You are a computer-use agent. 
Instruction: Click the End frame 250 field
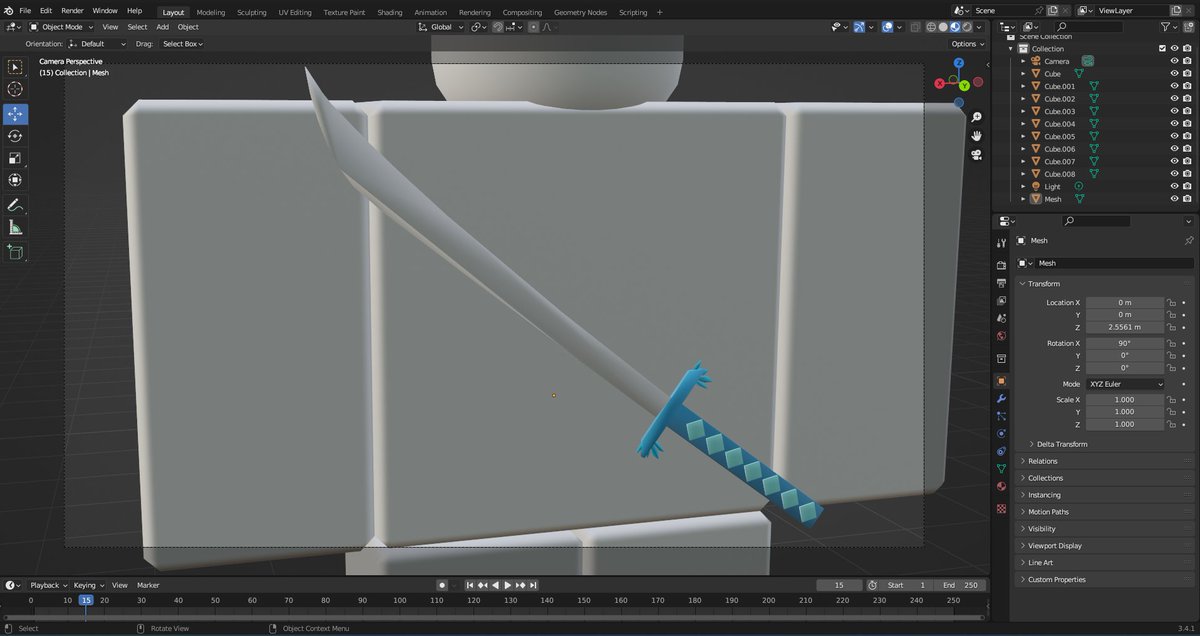pos(961,585)
